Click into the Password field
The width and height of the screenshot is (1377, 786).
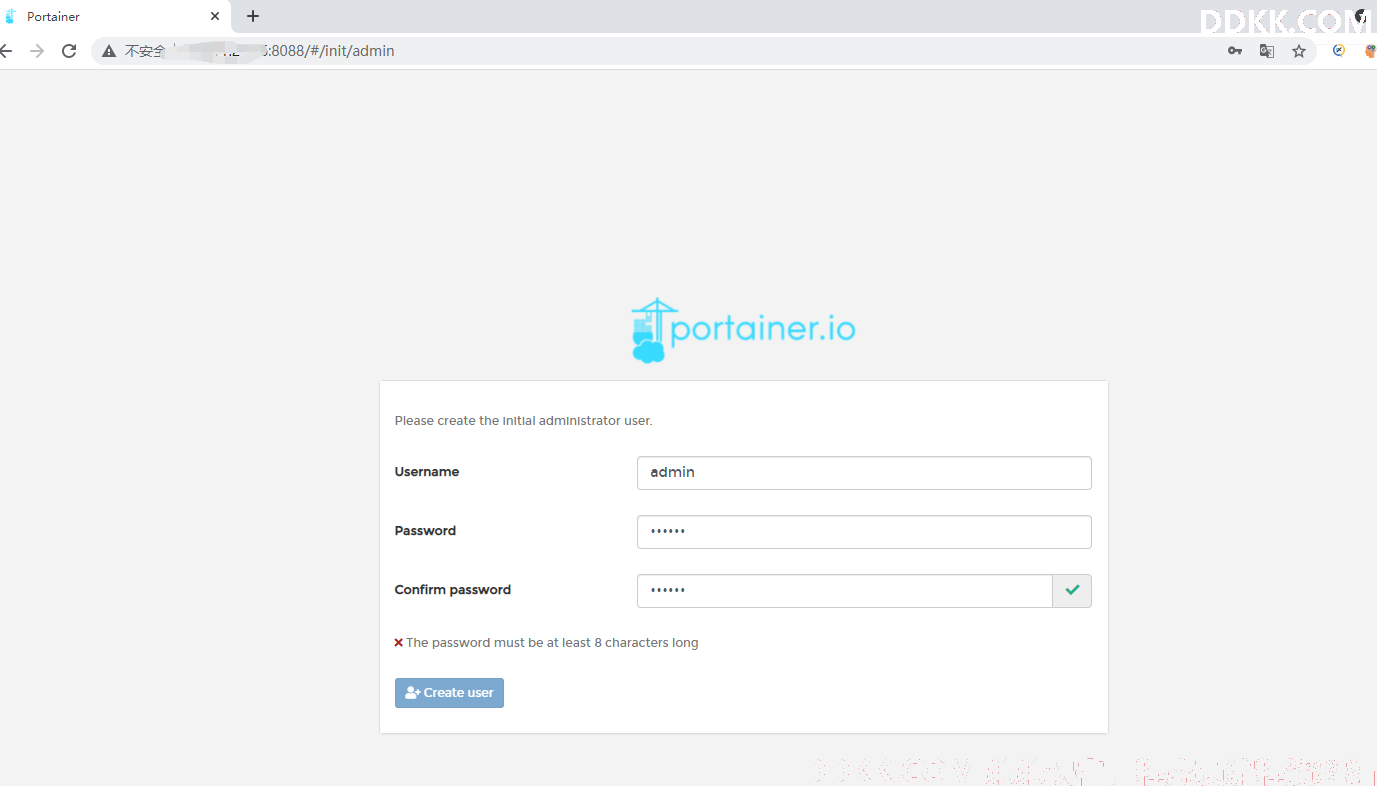pyautogui.click(x=864, y=532)
